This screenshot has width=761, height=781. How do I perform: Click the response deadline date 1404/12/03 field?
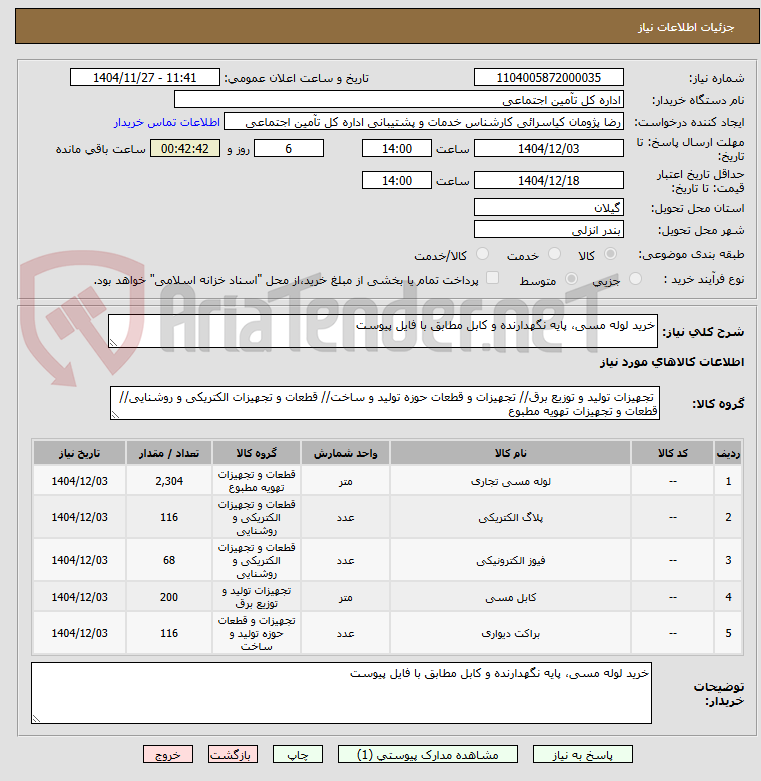tap(548, 148)
